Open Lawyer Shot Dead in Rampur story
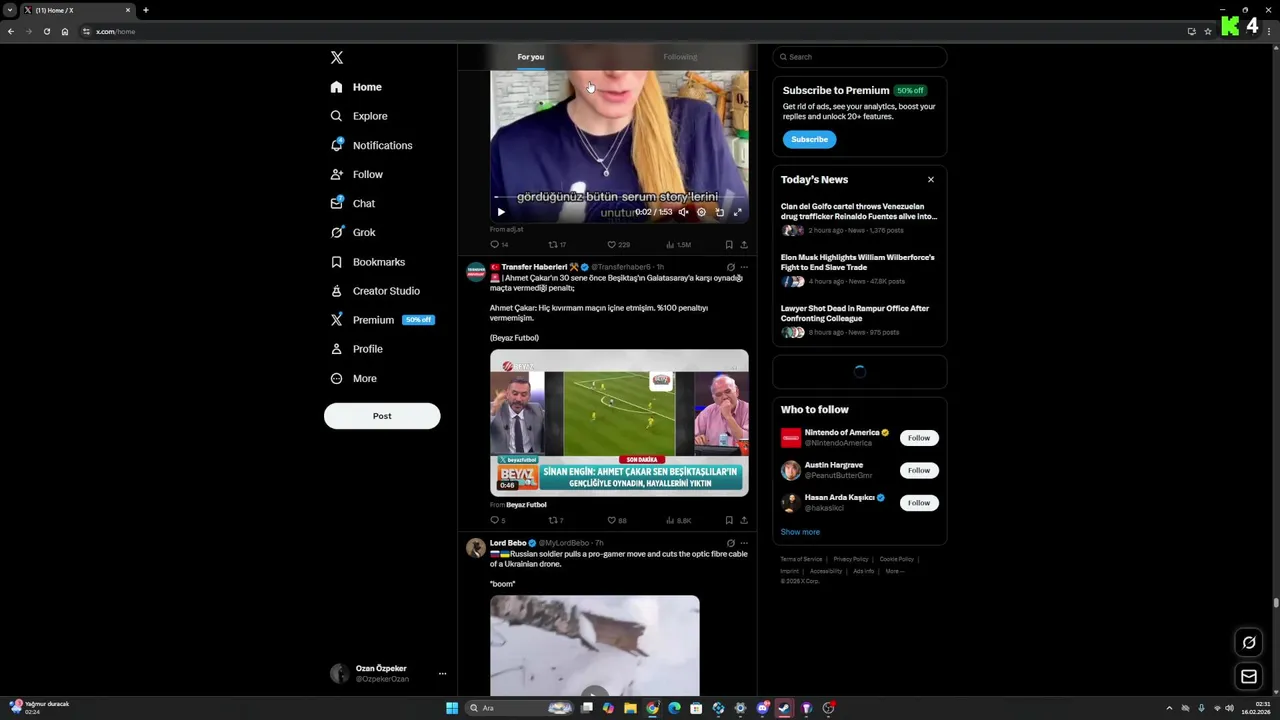The height and width of the screenshot is (720, 1280). (859, 322)
